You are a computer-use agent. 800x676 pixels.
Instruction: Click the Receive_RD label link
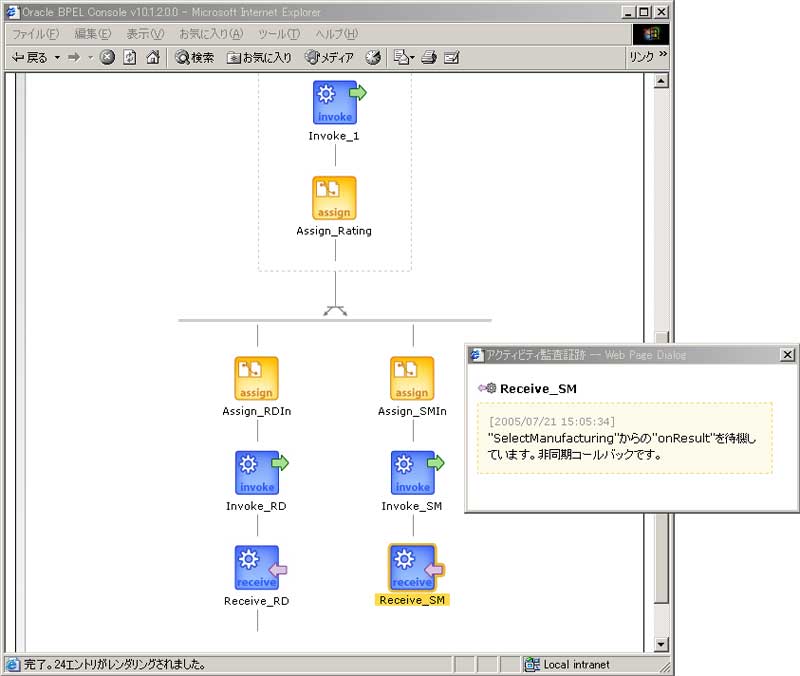256,600
